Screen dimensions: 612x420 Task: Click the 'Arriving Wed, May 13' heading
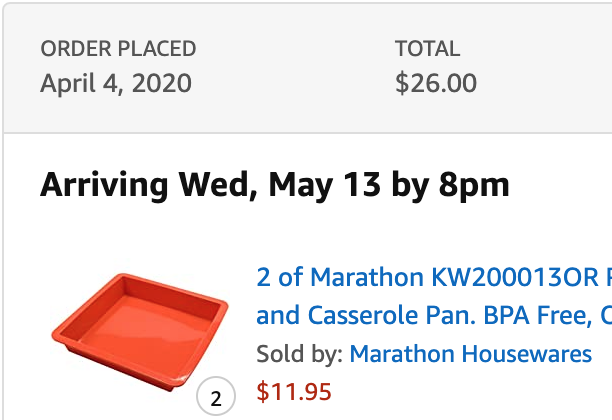tap(275, 185)
